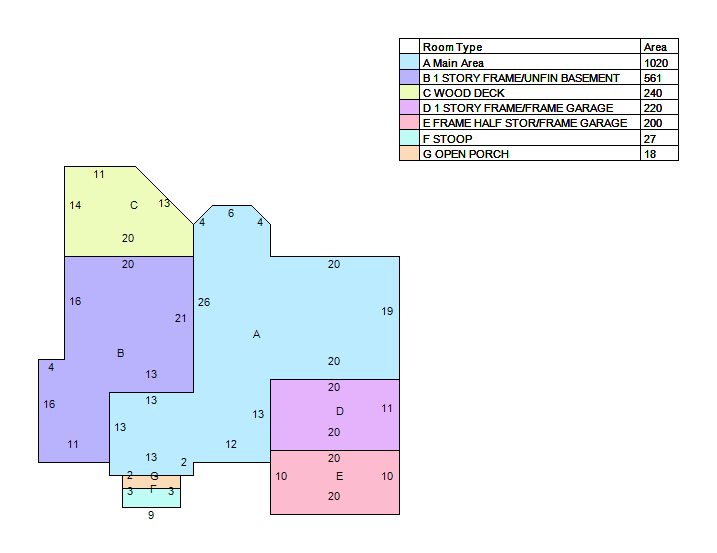Click dimension '6' at top of main area
The height and width of the screenshot is (553, 717).
tap(231, 213)
